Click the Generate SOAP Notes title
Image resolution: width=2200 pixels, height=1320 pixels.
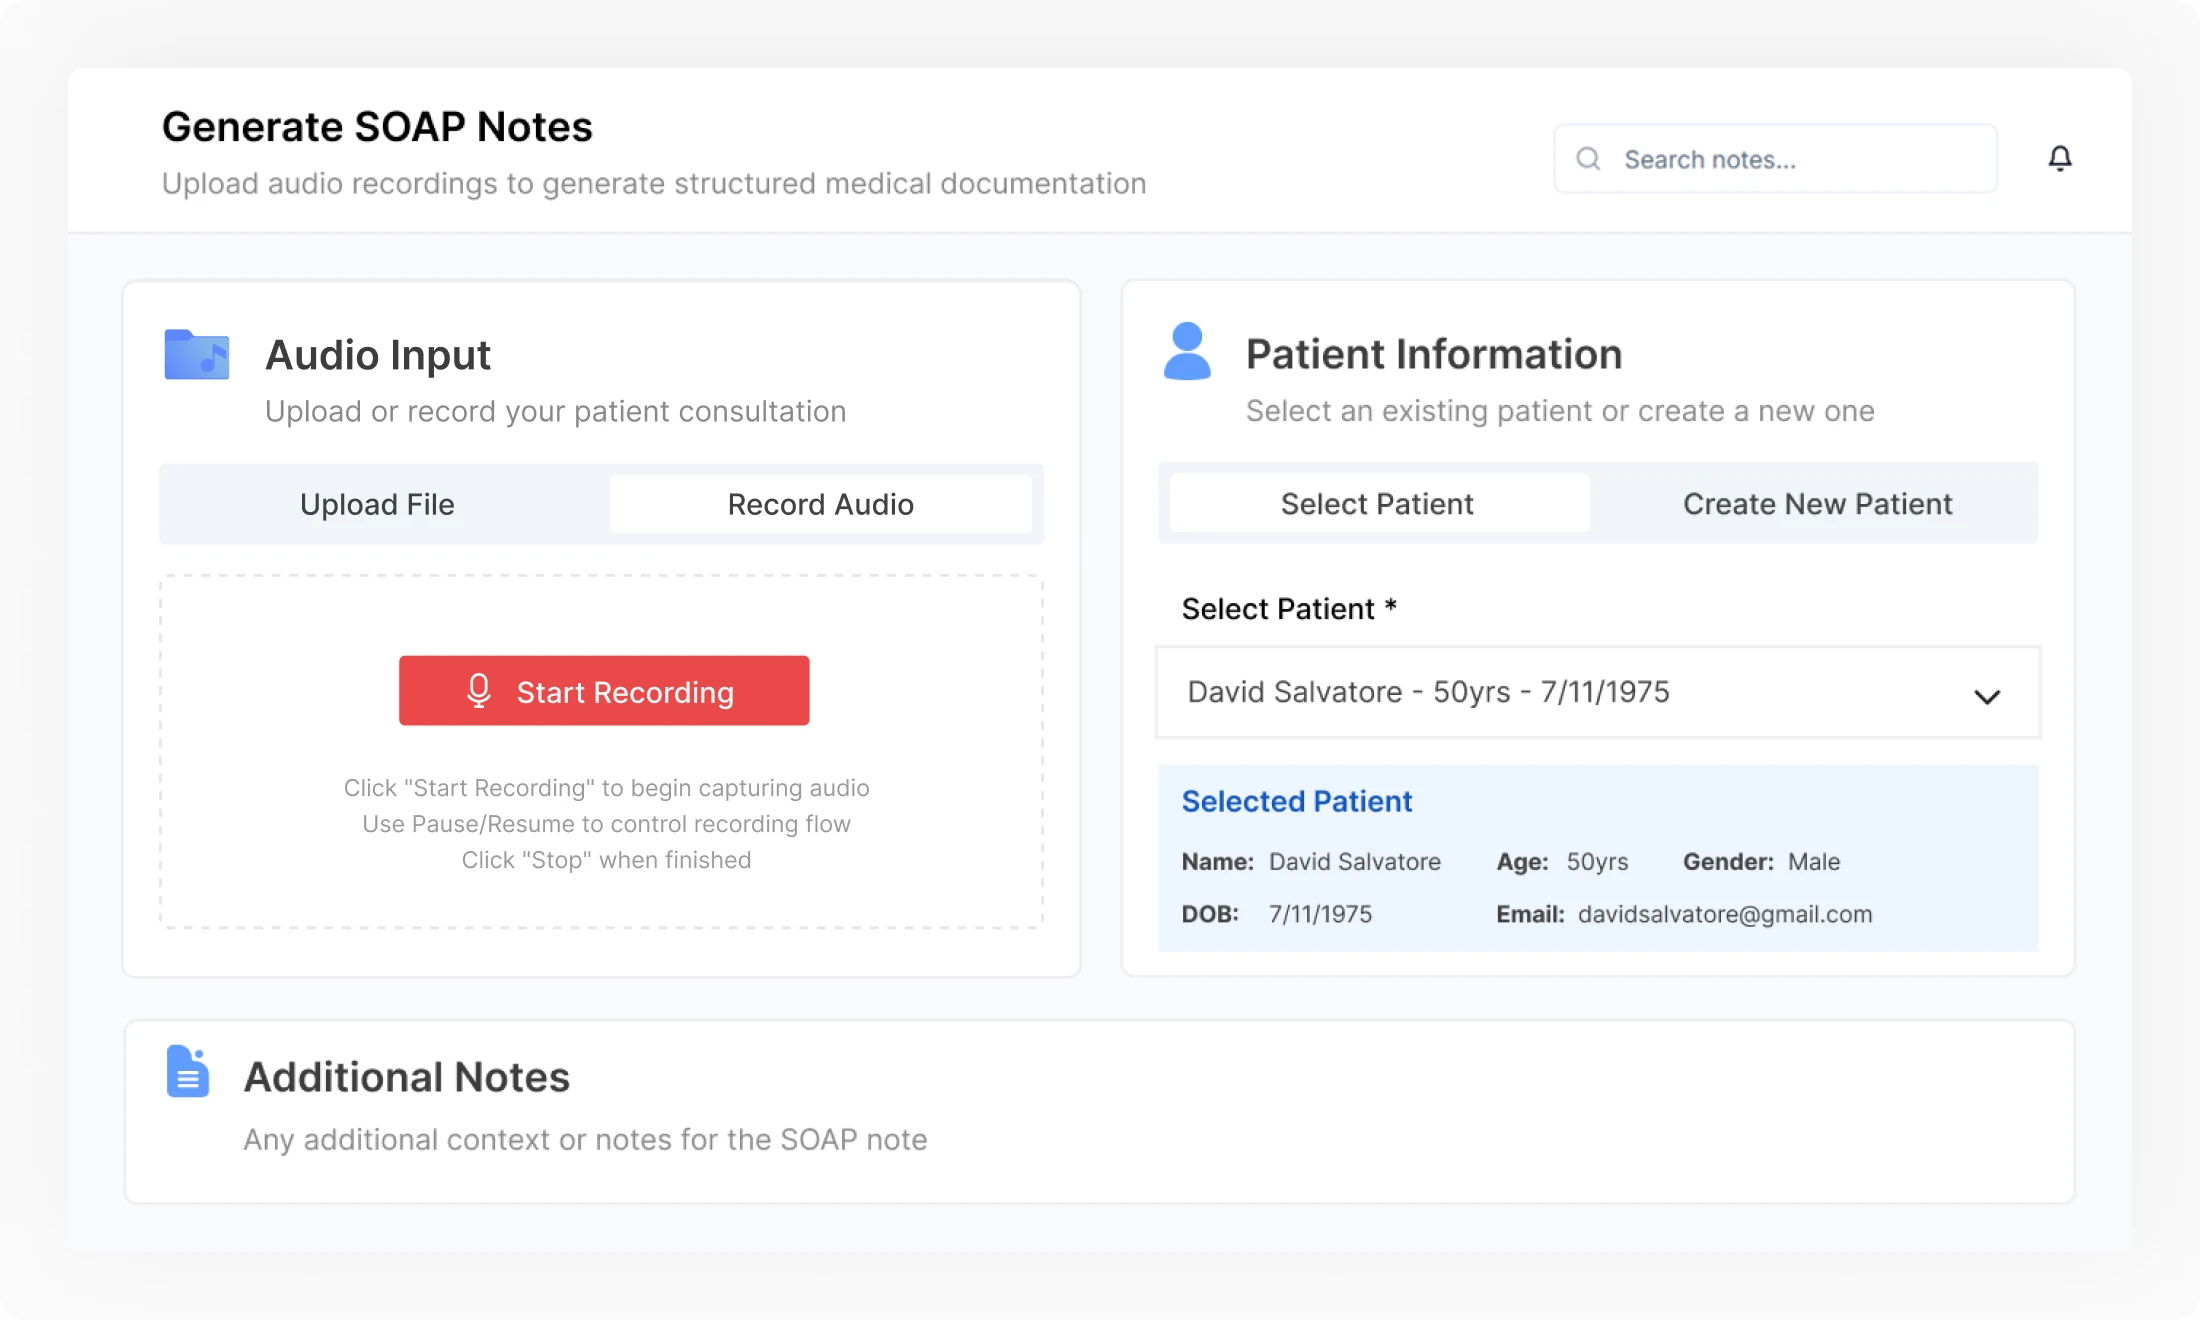[377, 127]
